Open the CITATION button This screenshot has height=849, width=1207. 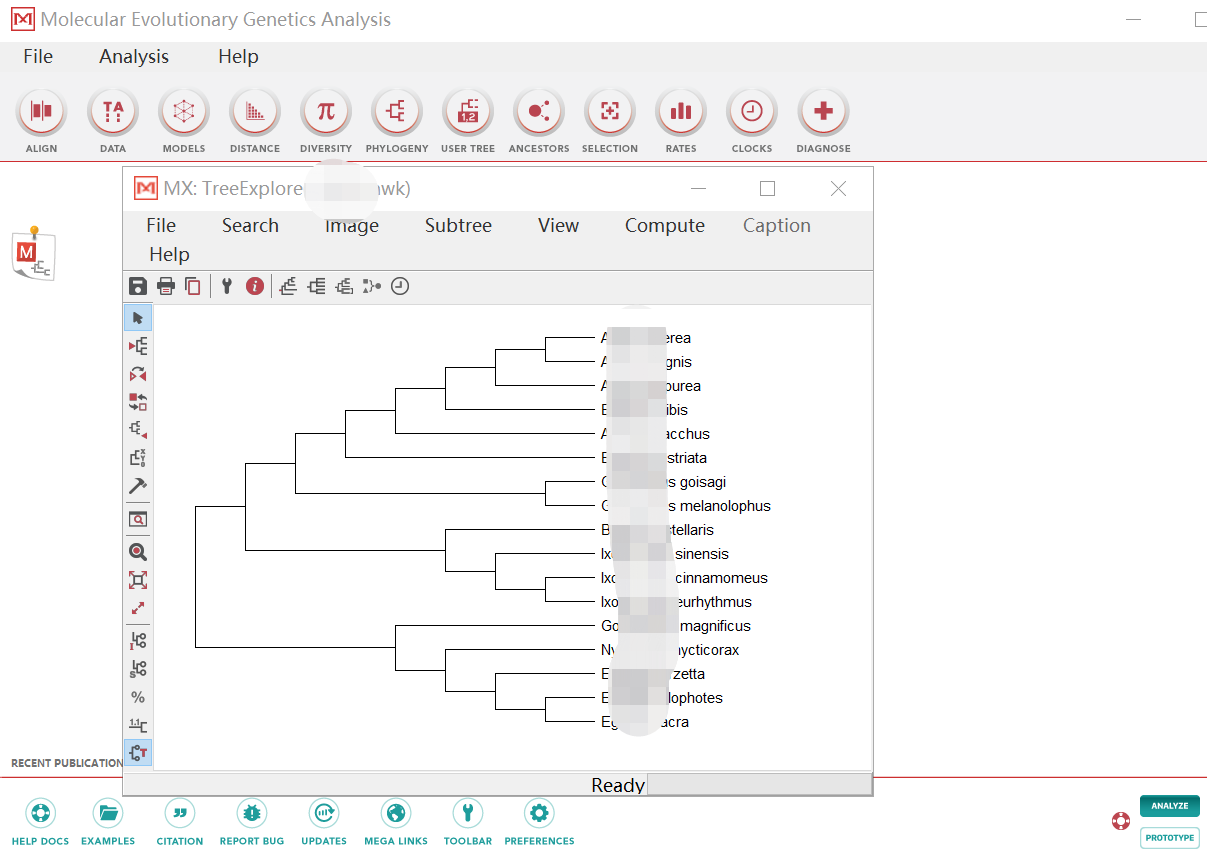[180, 822]
